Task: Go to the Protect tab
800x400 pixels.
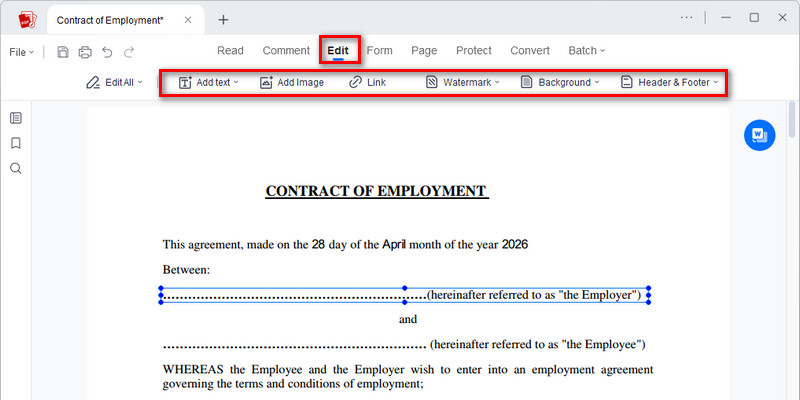Action: coord(473,51)
